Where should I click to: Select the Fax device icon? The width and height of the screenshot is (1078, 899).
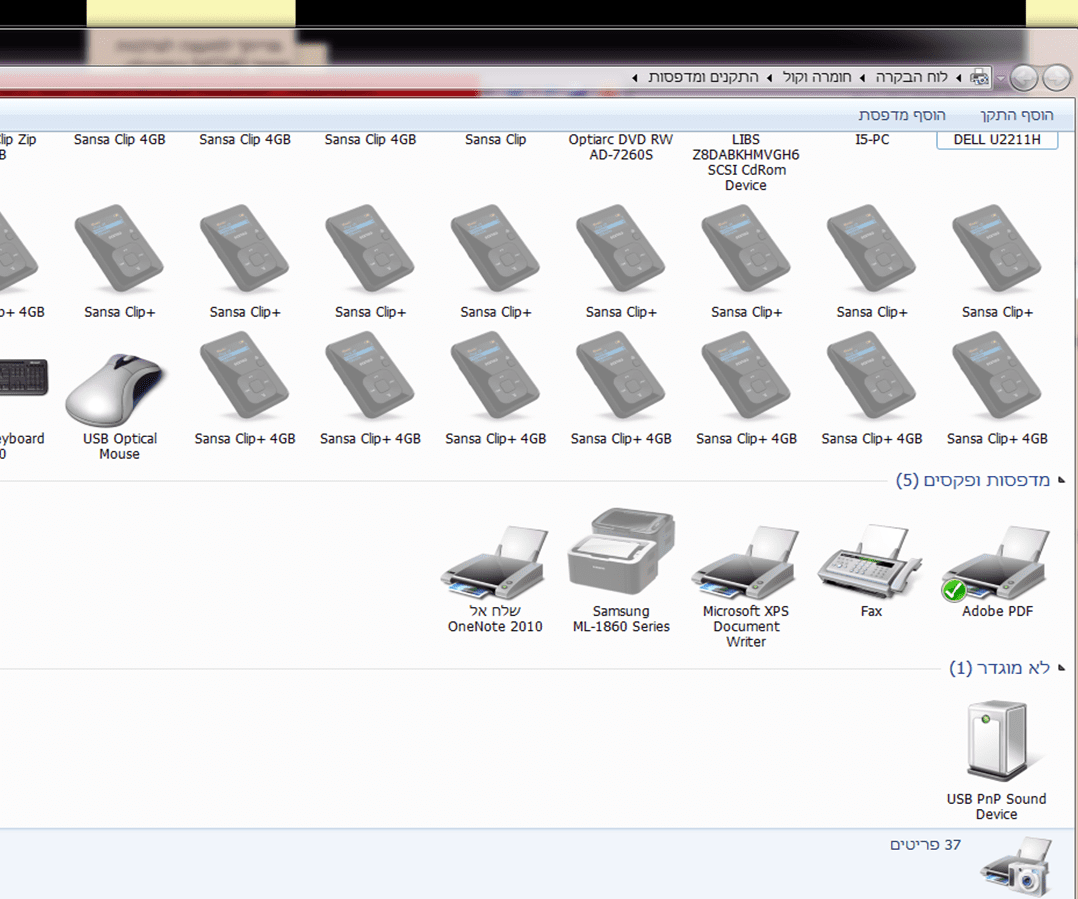tap(870, 561)
